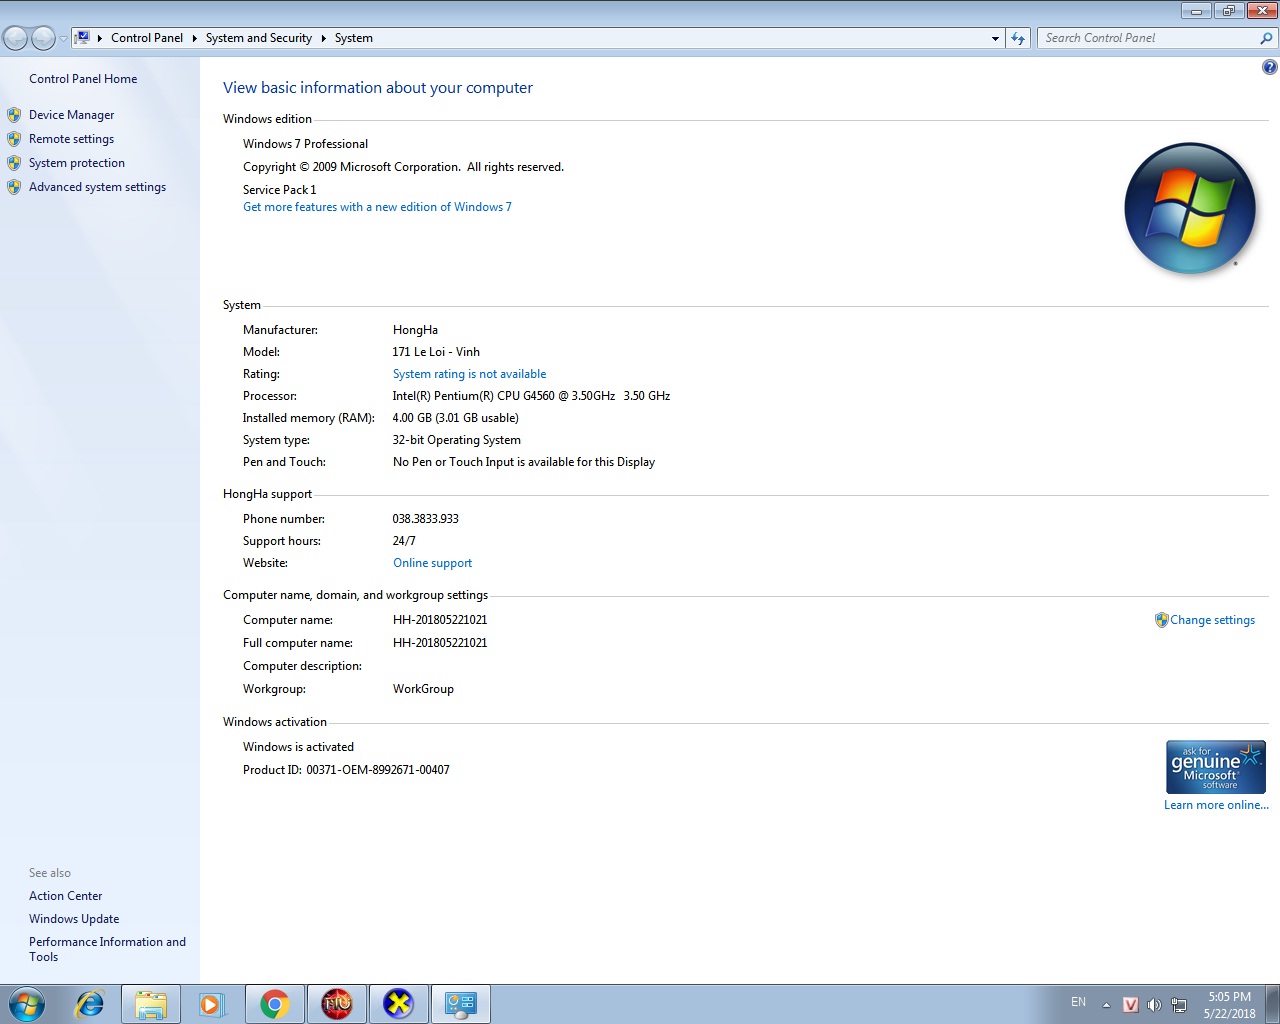Click the Change settings link
1280x1024 pixels.
click(x=1212, y=620)
